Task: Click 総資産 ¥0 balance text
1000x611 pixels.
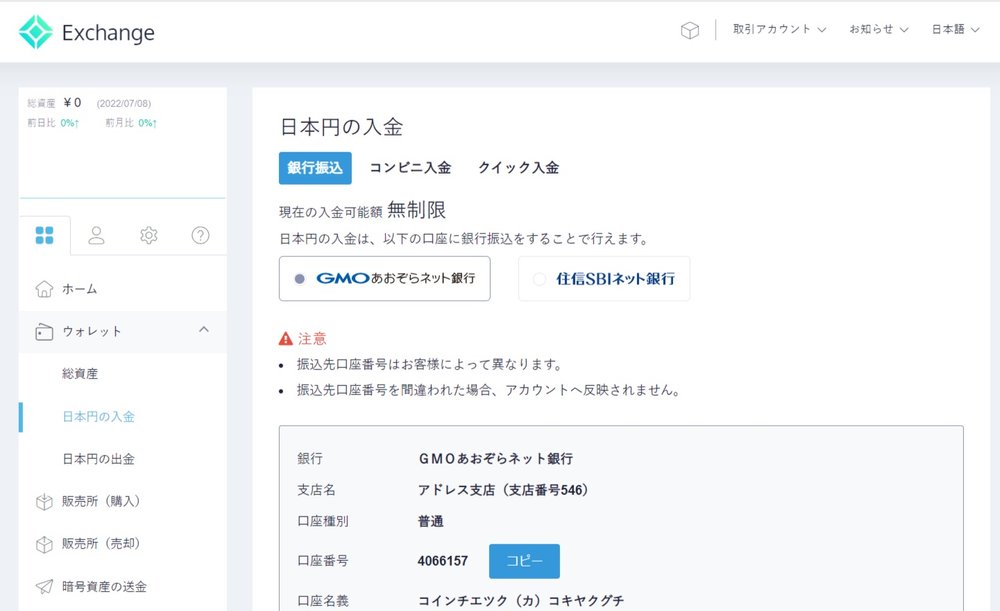Action: coord(54,103)
